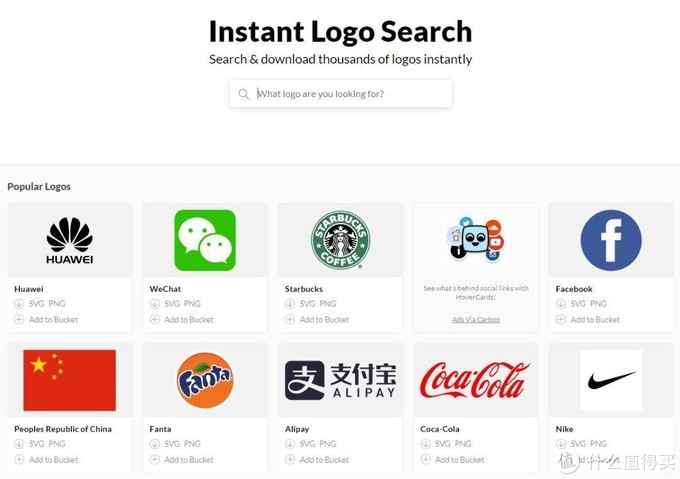Select the WeChat logo thumbnail
680x479 pixels.
tap(205, 240)
